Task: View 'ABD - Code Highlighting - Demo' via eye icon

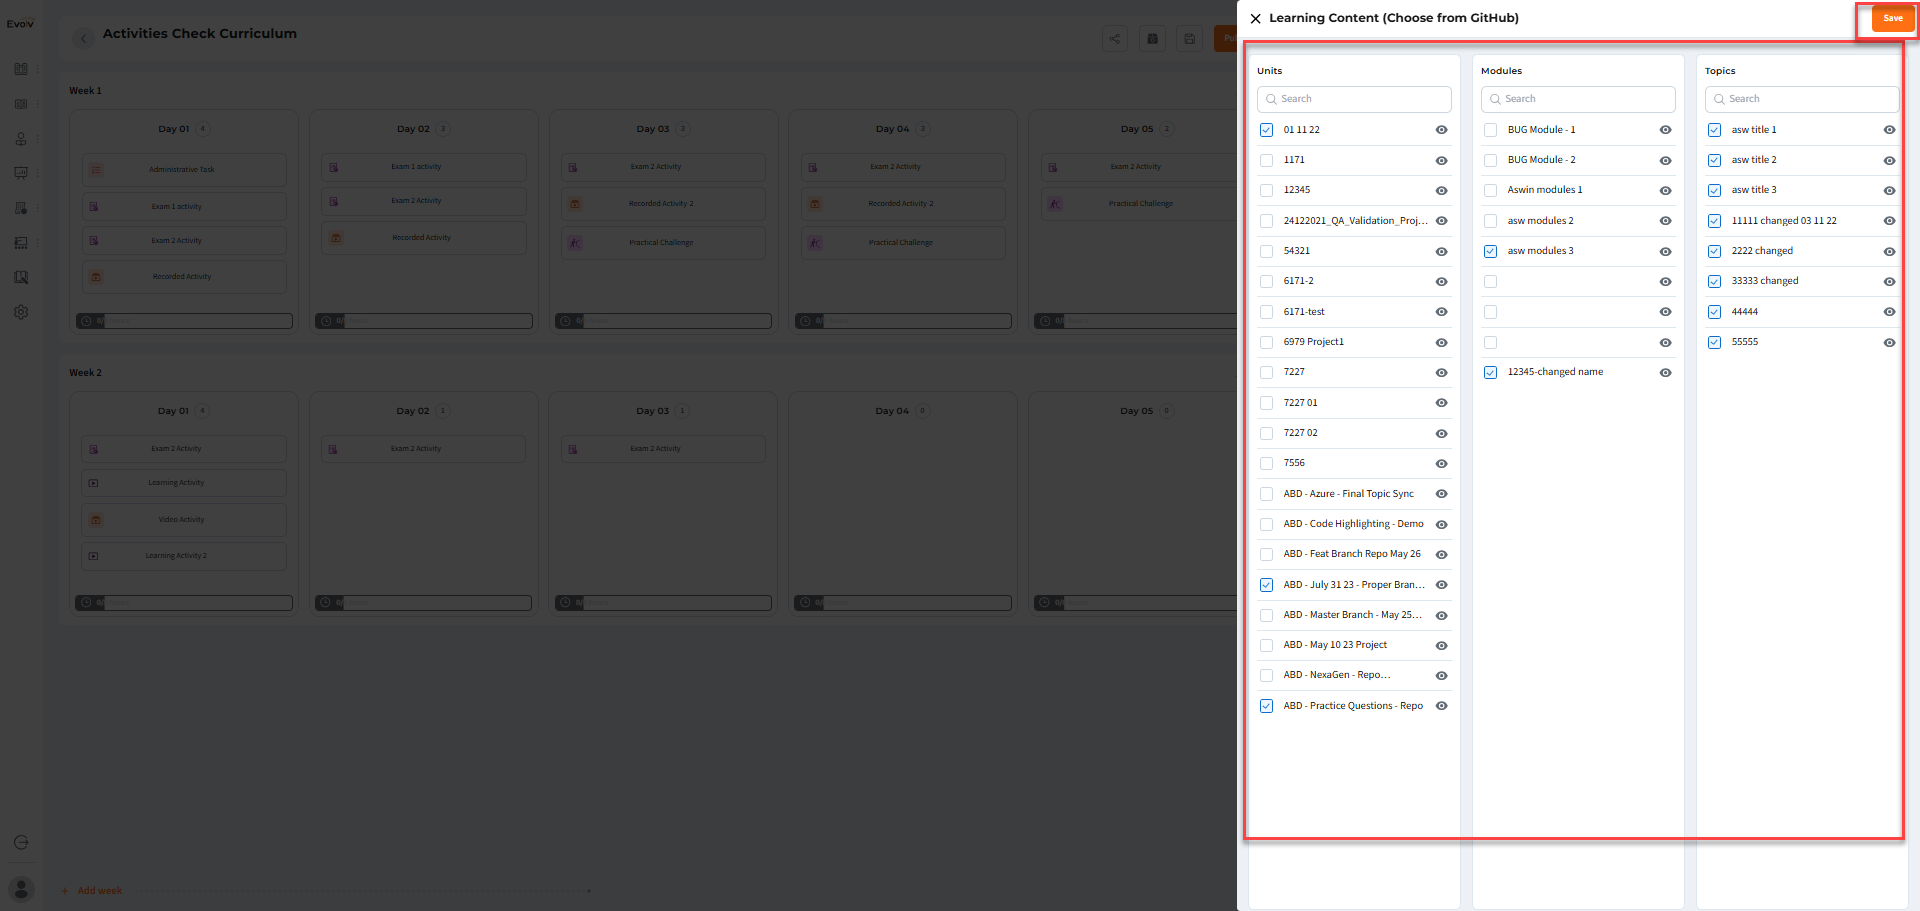Action: click(x=1441, y=524)
